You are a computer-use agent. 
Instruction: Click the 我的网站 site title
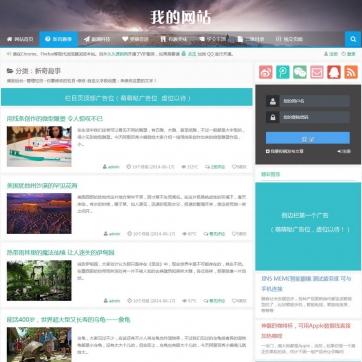pos(181,17)
